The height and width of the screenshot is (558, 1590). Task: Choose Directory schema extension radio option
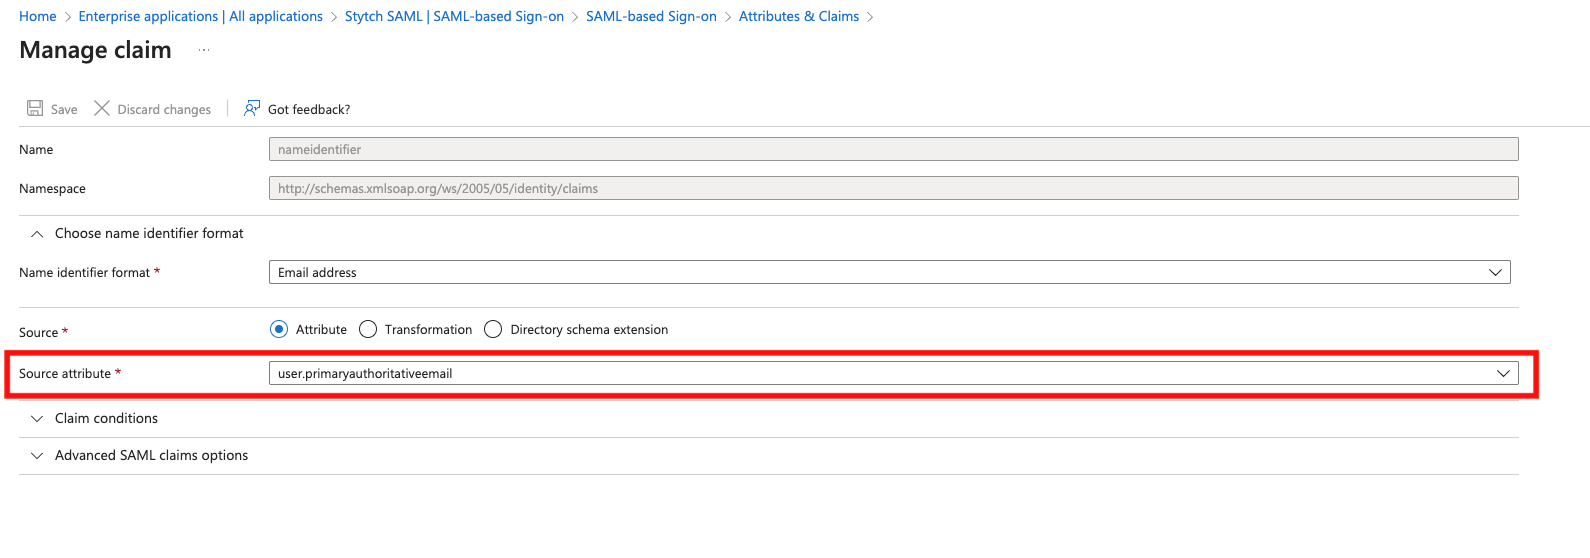point(493,329)
